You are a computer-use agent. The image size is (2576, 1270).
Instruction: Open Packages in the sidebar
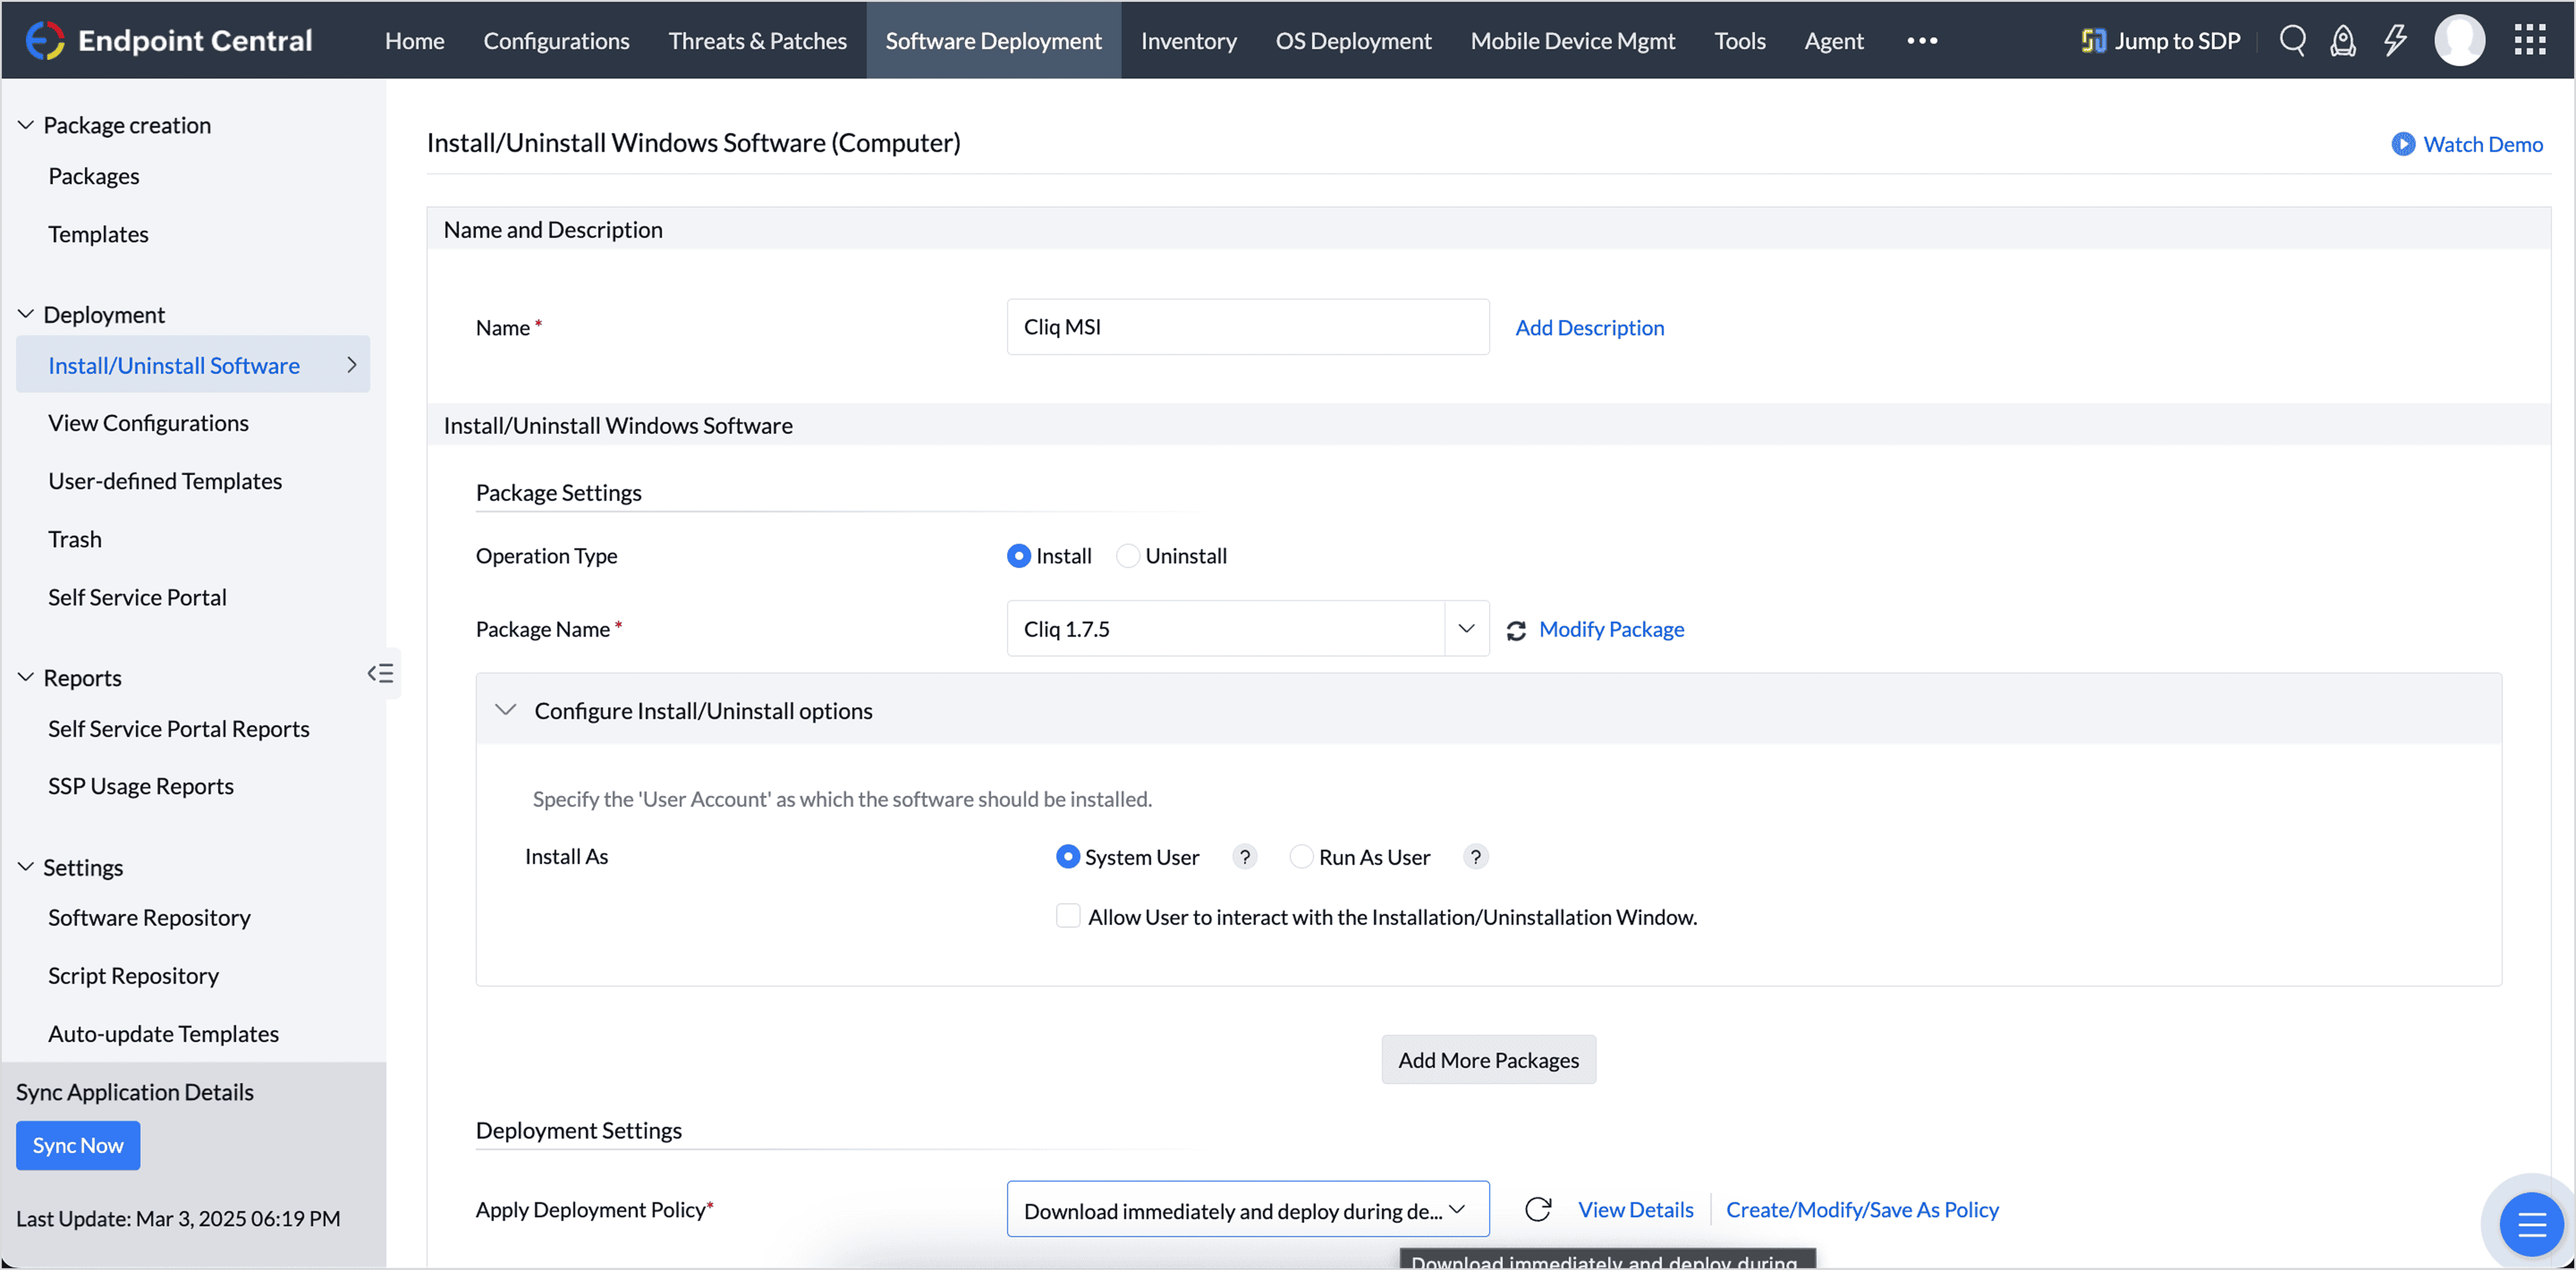(94, 176)
